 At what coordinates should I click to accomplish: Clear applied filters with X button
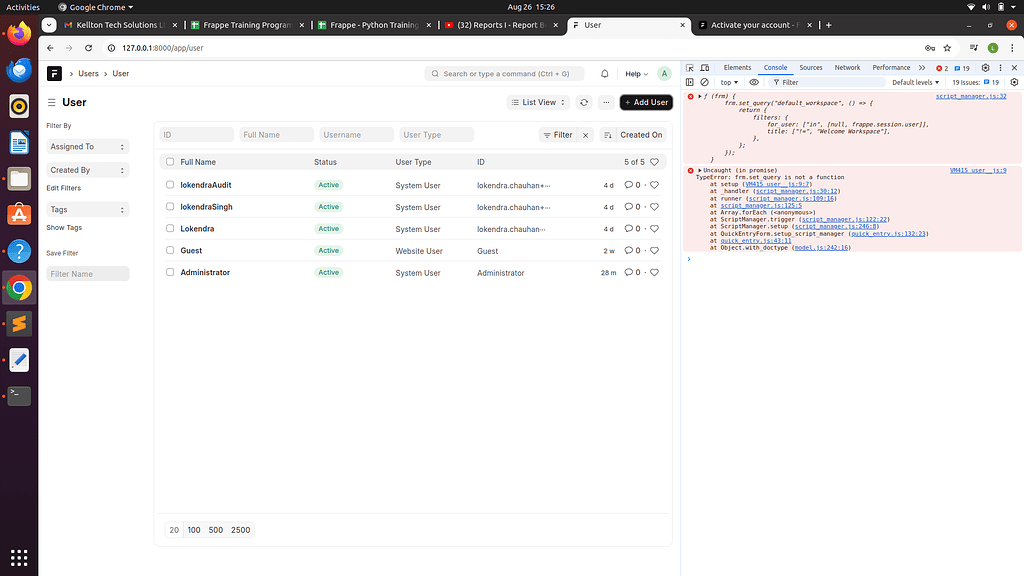tap(586, 135)
